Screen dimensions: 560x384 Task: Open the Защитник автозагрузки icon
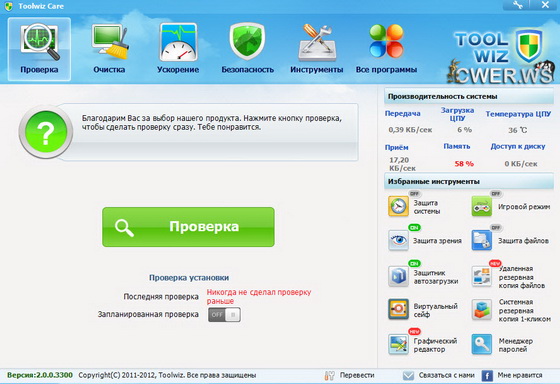pyautogui.click(x=398, y=276)
